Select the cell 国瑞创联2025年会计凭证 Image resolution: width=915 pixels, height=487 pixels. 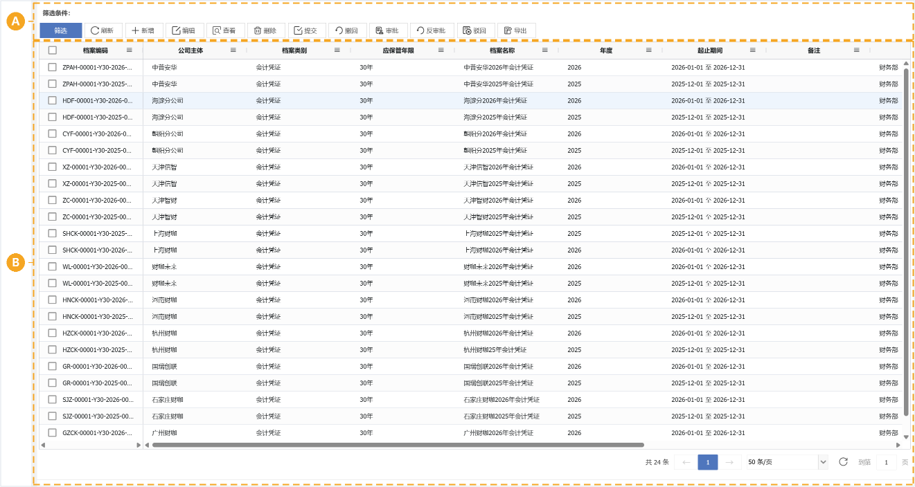point(498,383)
